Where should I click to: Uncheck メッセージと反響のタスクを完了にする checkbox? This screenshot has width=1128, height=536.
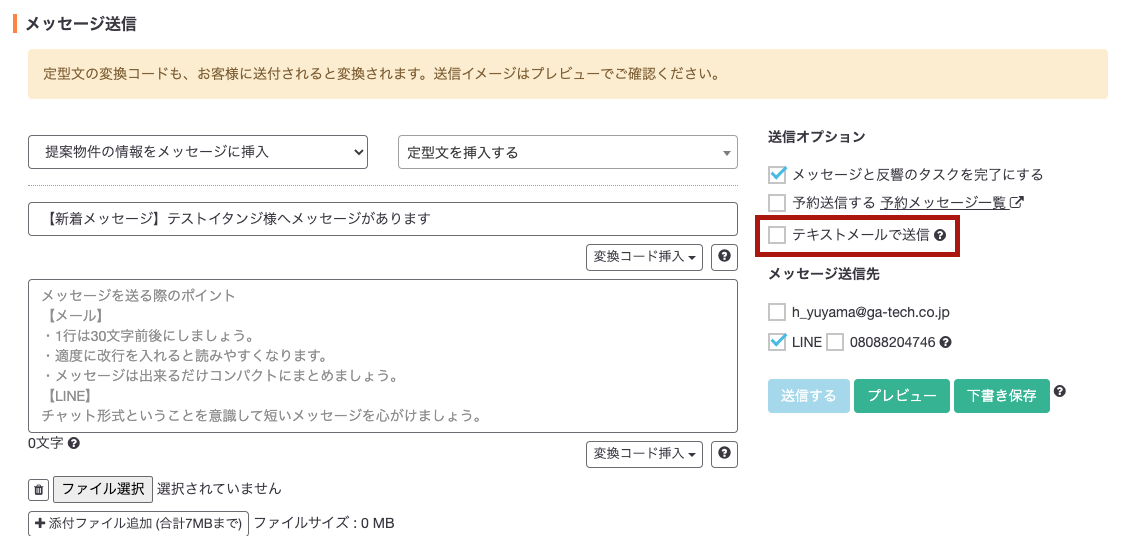(x=777, y=174)
